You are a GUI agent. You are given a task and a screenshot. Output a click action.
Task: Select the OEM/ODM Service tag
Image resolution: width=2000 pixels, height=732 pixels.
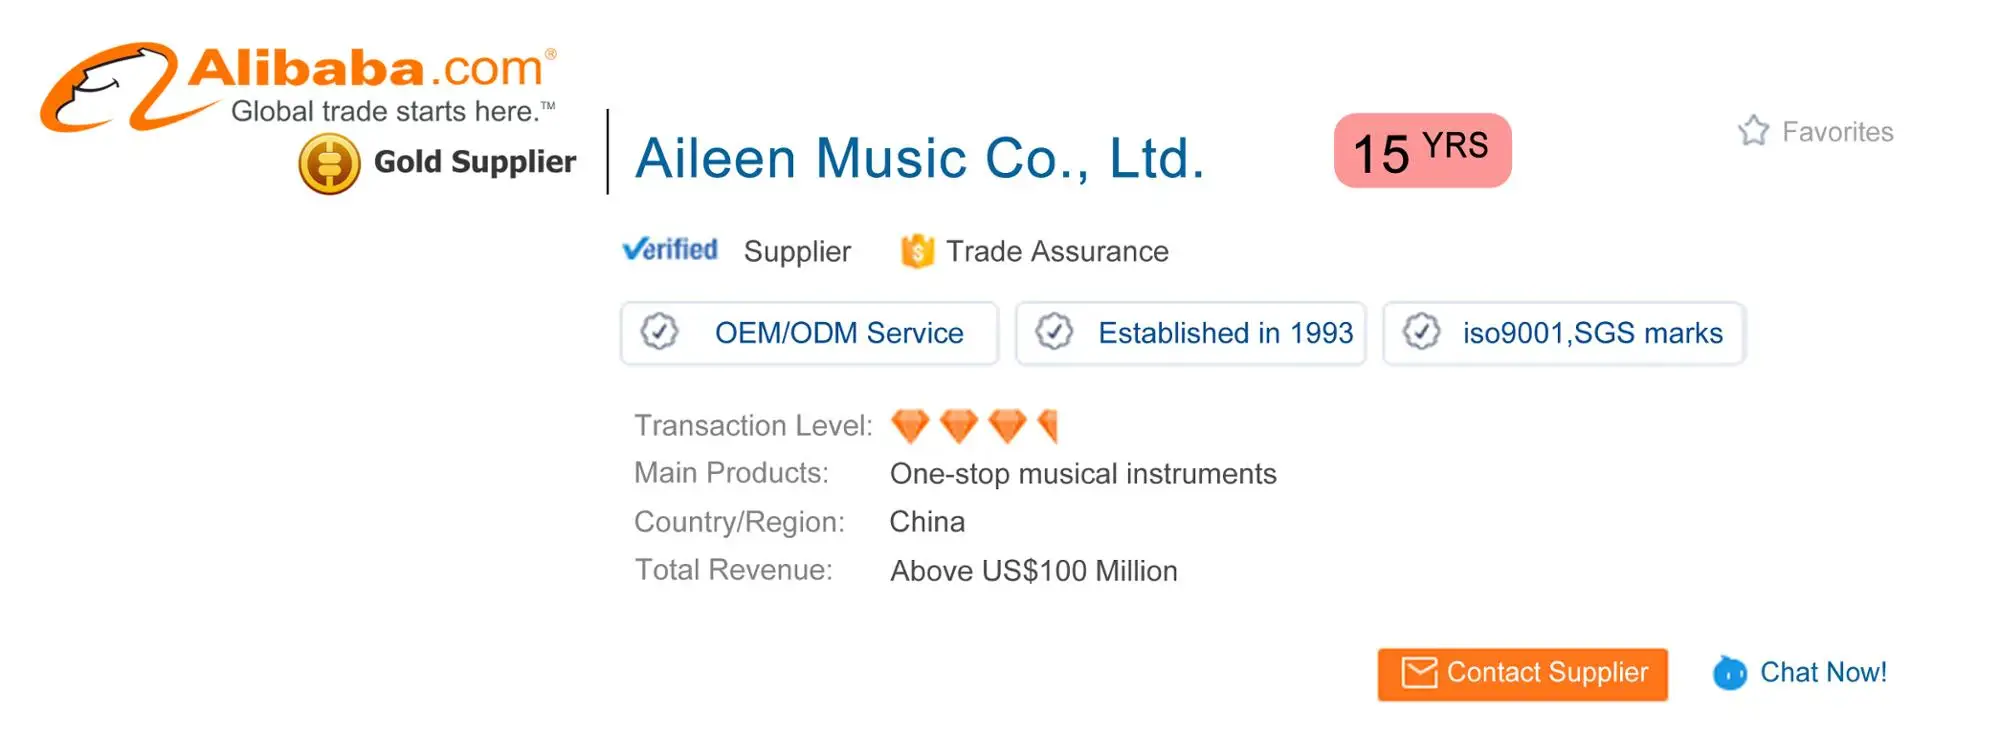point(839,333)
